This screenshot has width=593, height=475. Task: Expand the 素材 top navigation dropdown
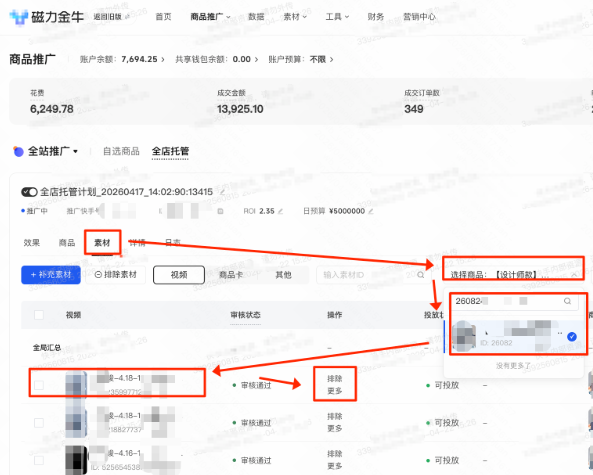[295, 17]
